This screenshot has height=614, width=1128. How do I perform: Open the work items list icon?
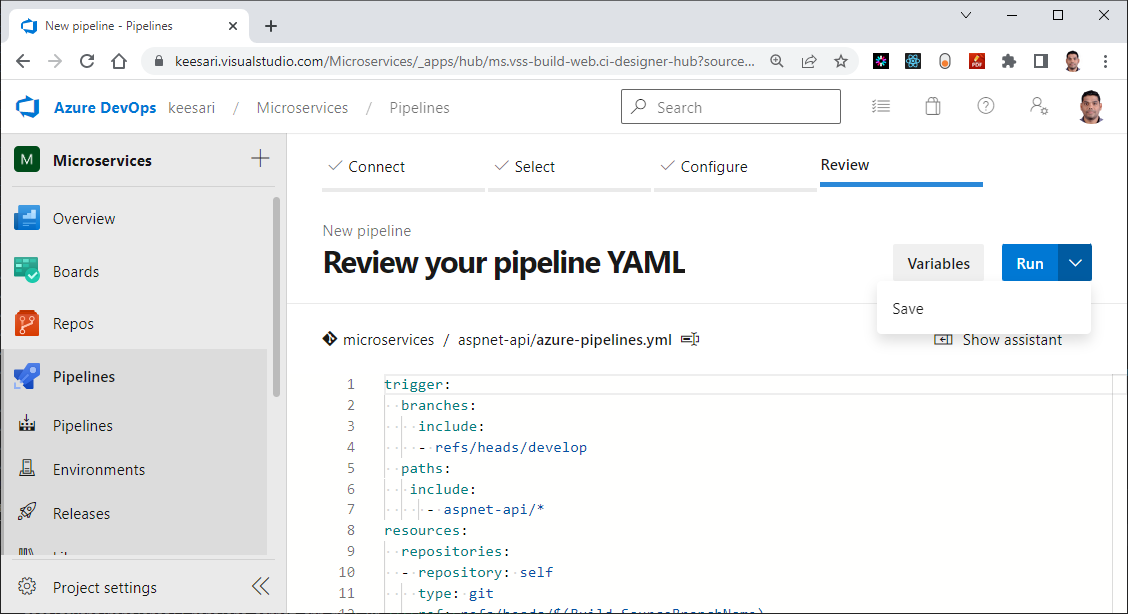(881, 106)
